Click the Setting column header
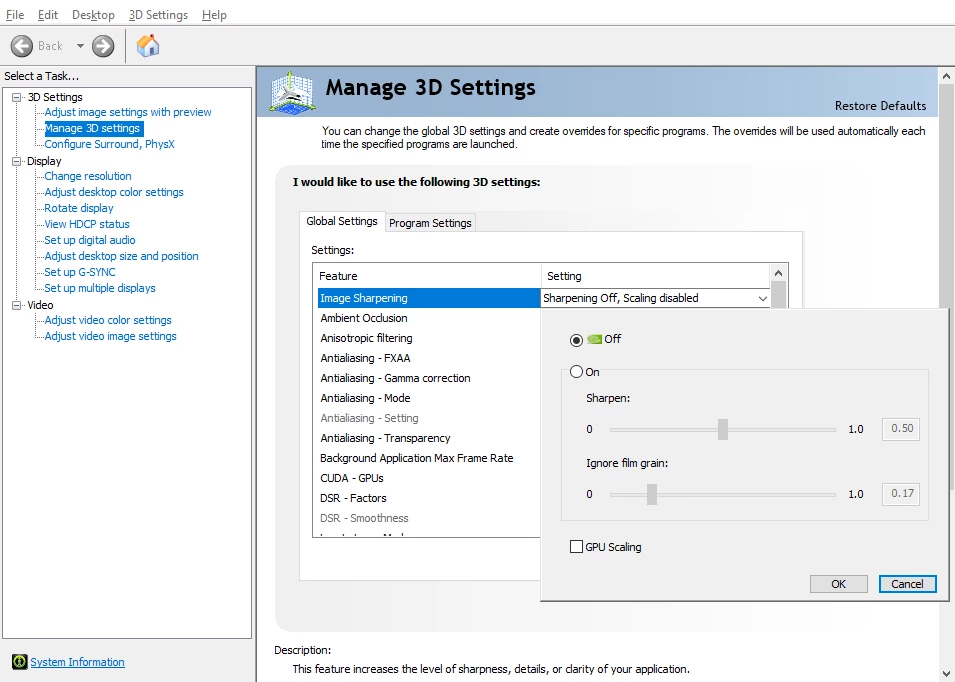The width and height of the screenshot is (955, 682). (x=655, y=276)
